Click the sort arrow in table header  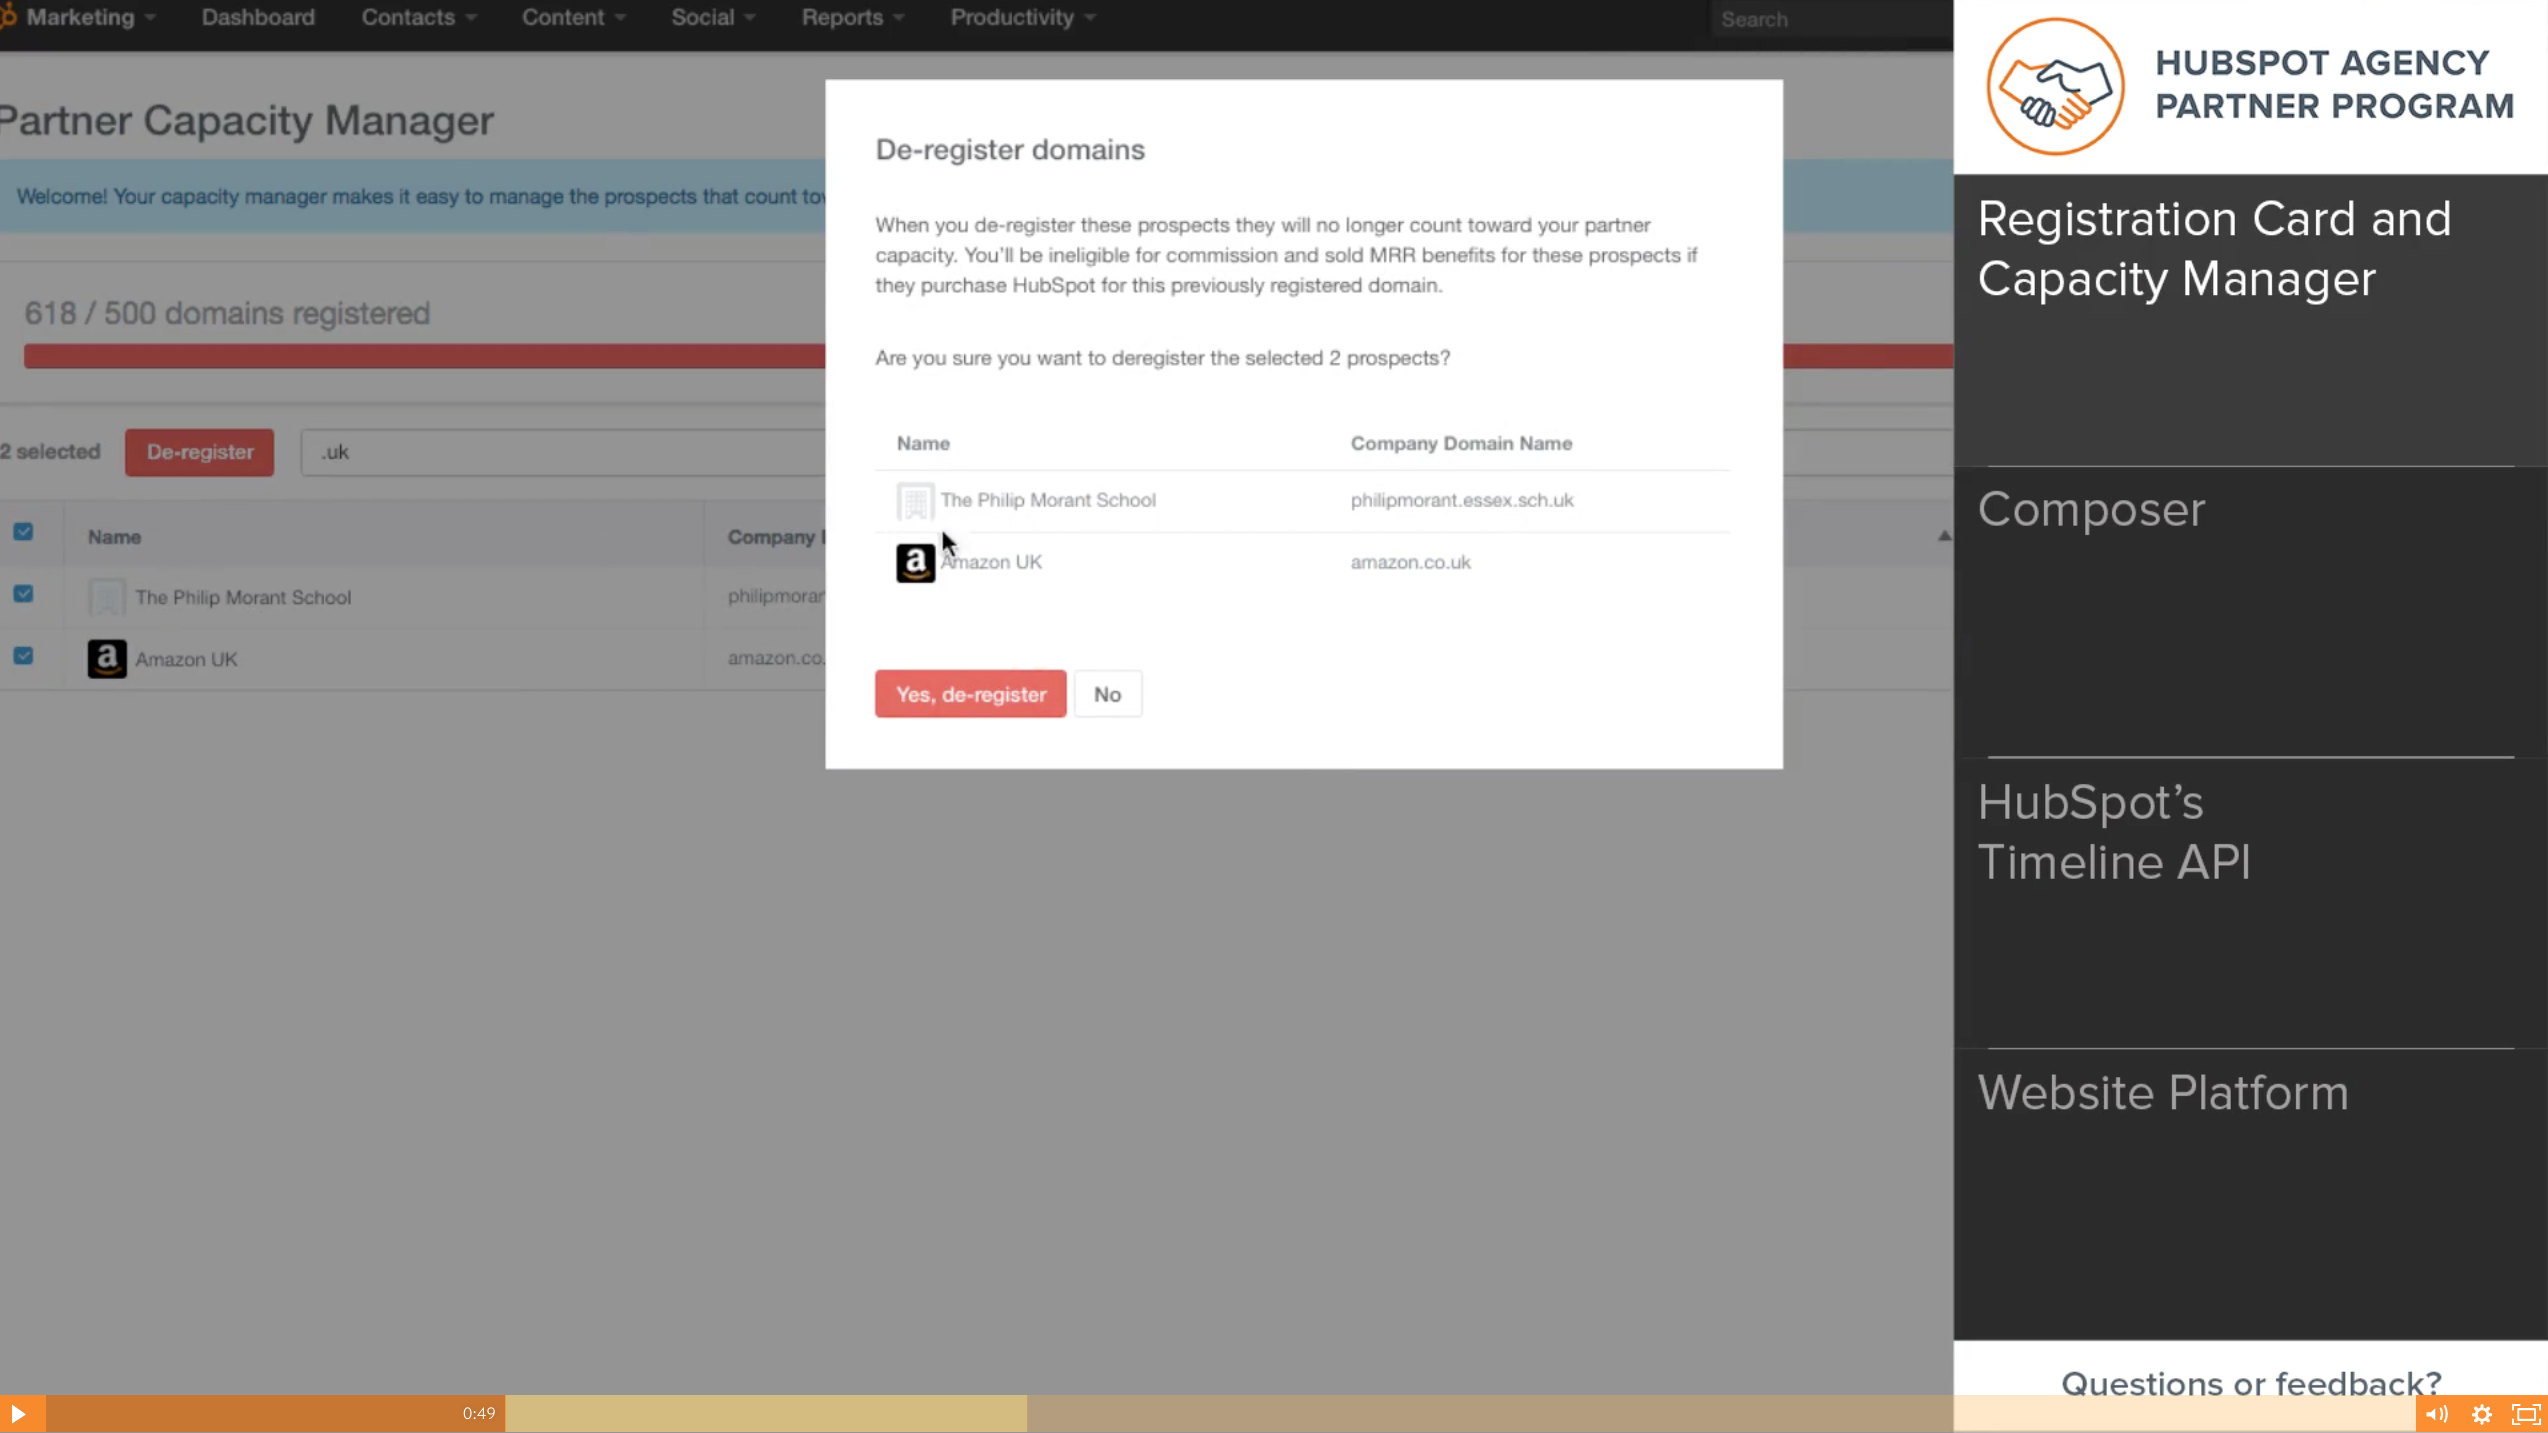[x=1943, y=536]
